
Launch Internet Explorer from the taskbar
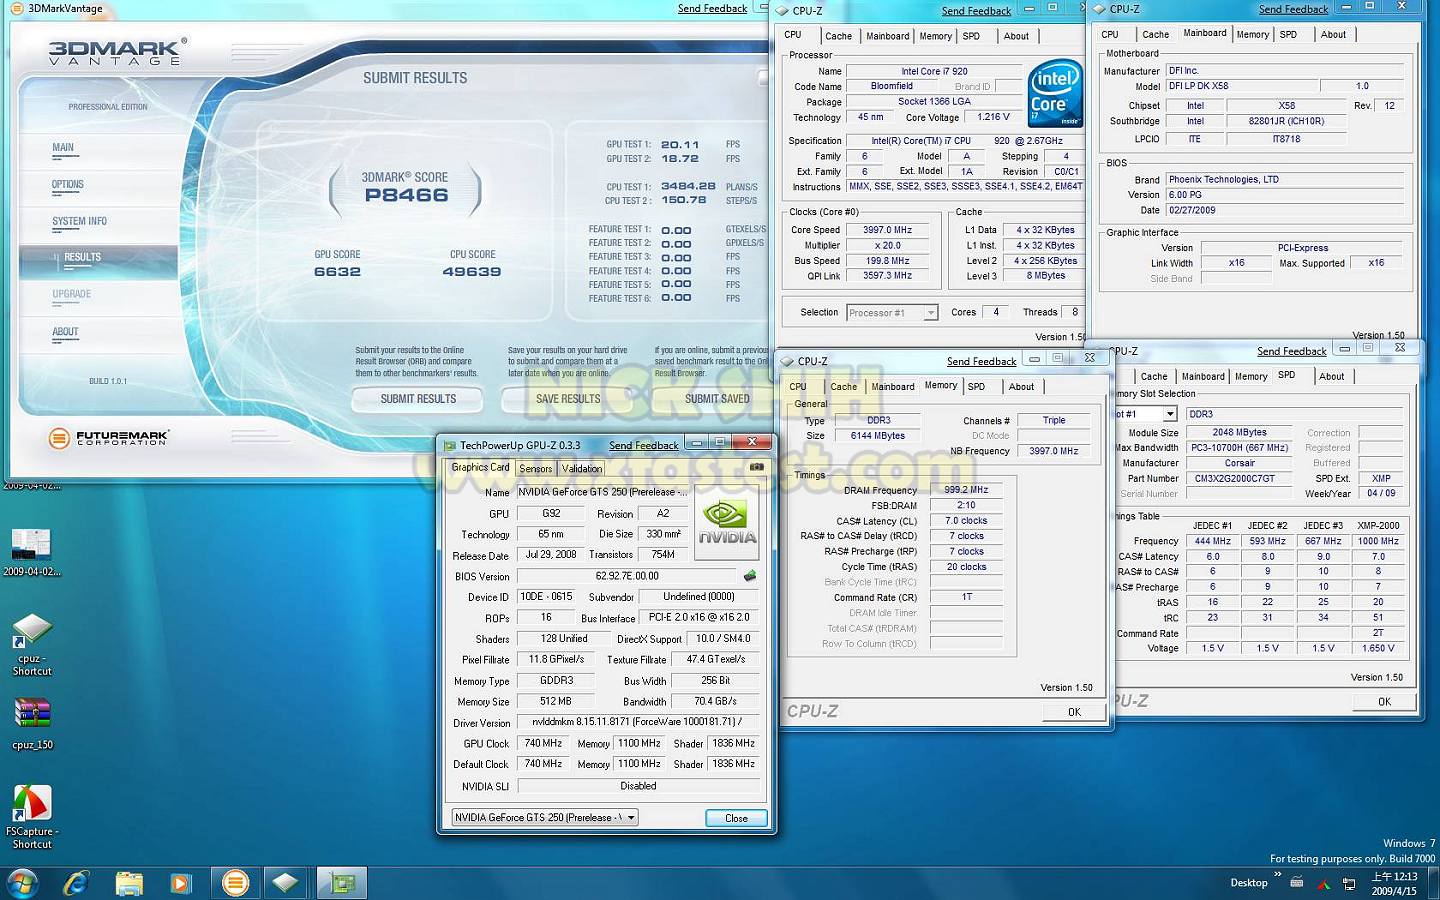pos(76,883)
